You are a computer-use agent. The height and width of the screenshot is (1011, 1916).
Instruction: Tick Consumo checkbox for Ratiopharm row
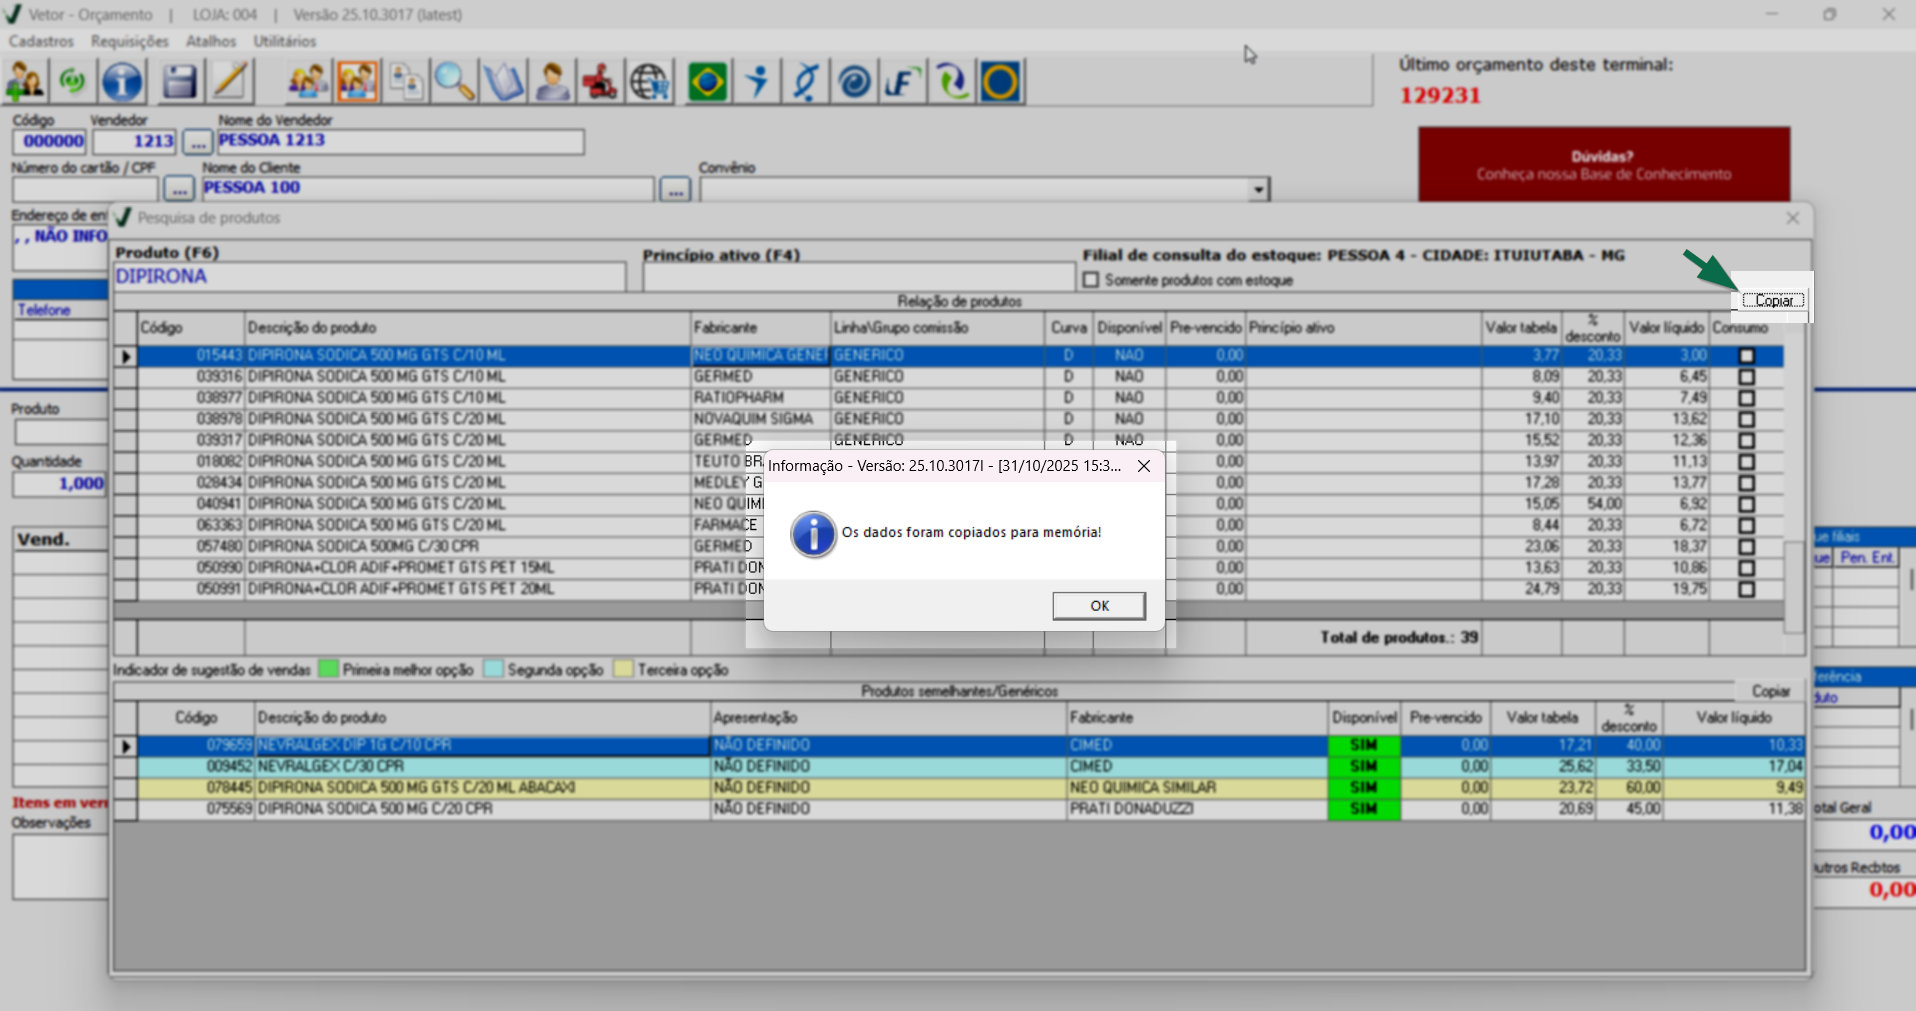coord(1746,398)
